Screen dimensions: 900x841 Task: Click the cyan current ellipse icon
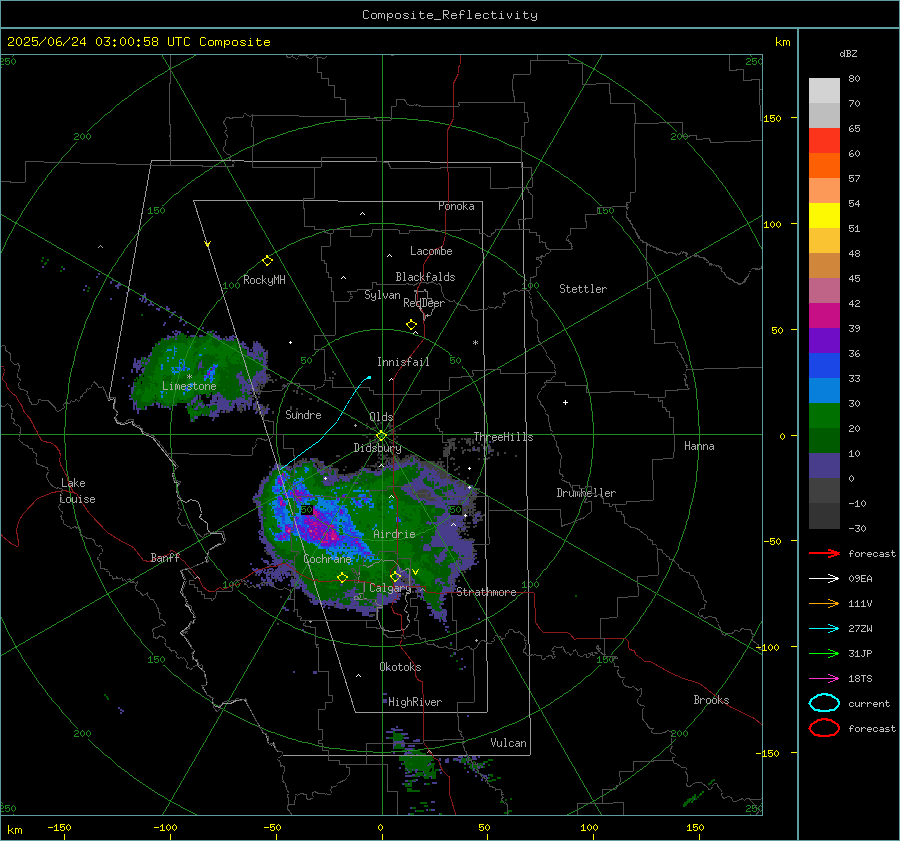pyautogui.click(x=824, y=703)
